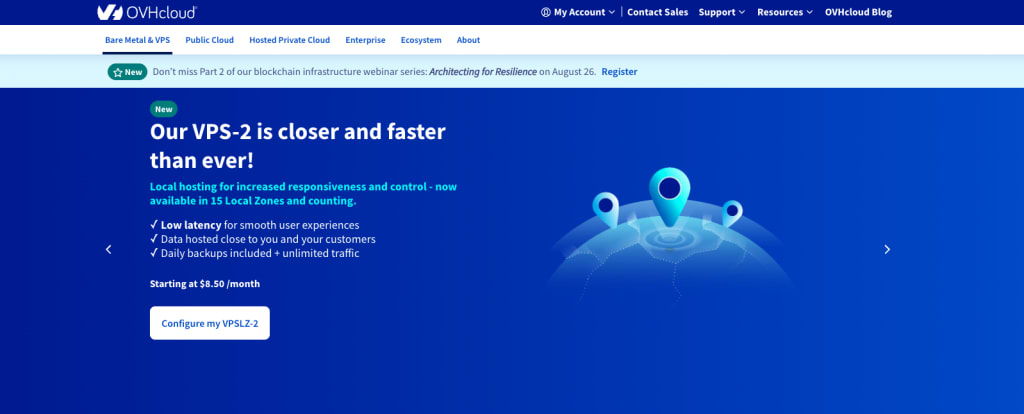Click the 'Low latency' bullet point
The width and height of the screenshot is (1024, 414).
[255, 225]
